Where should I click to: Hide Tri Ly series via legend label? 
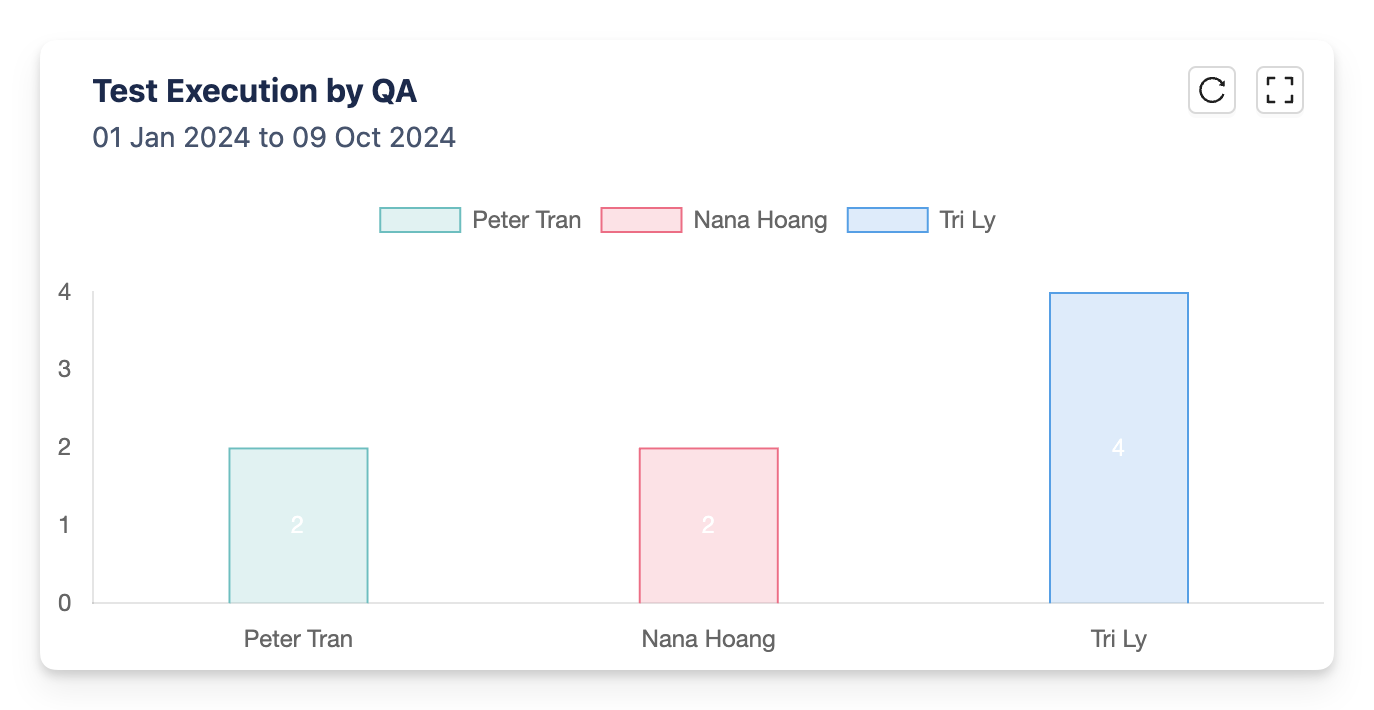click(x=968, y=220)
